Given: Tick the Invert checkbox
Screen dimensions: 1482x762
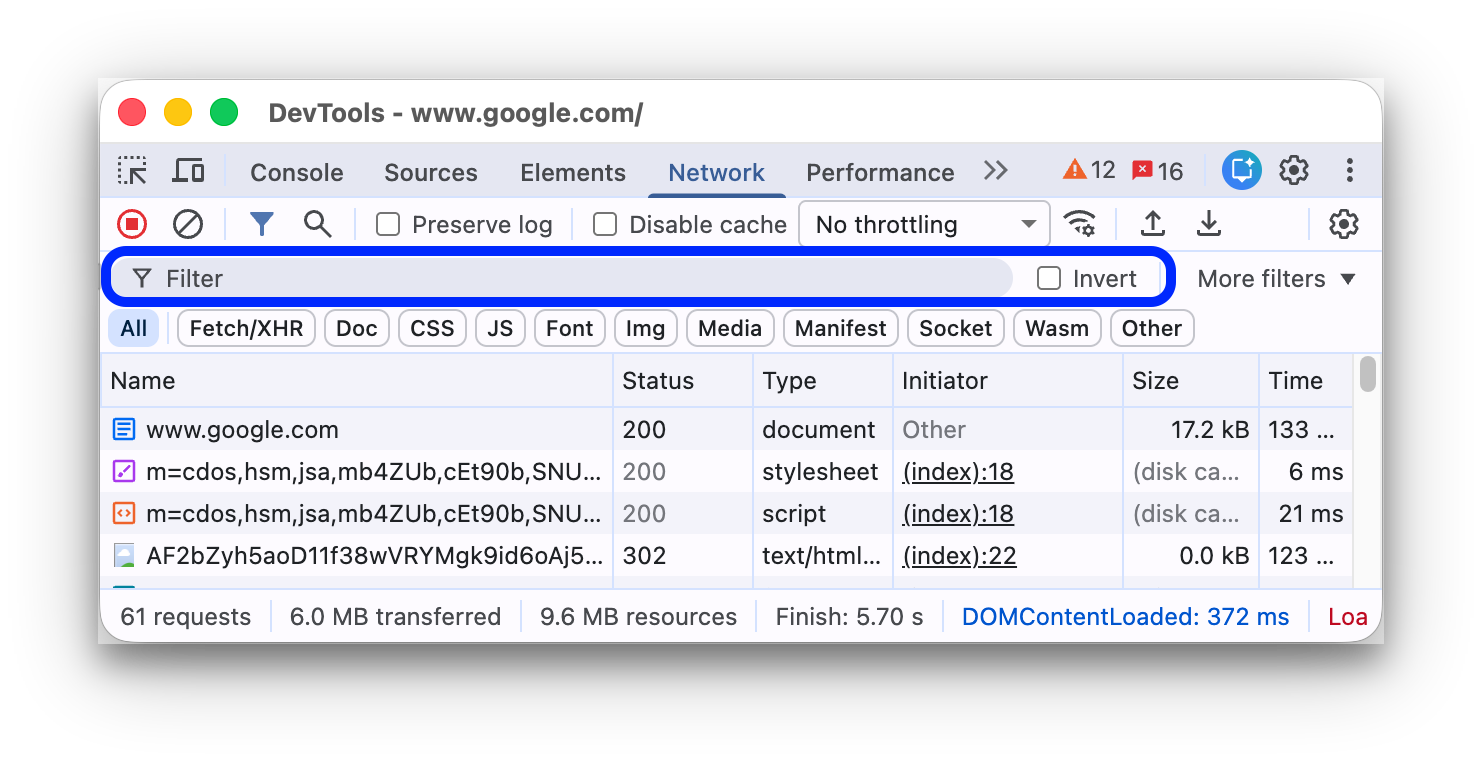Looking at the screenshot, I should tap(1049, 279).
